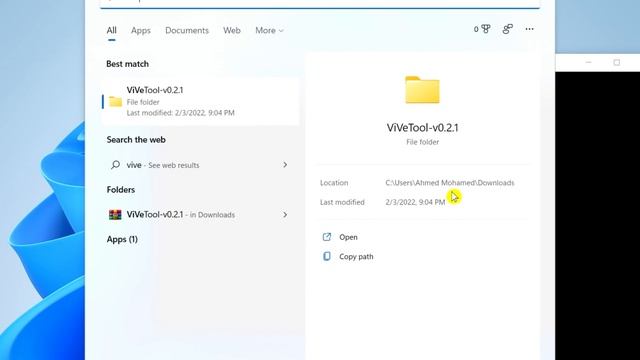Click the account feedback people icon
Viewport: 640px width, 360px height.
click(x=507, y=29)
